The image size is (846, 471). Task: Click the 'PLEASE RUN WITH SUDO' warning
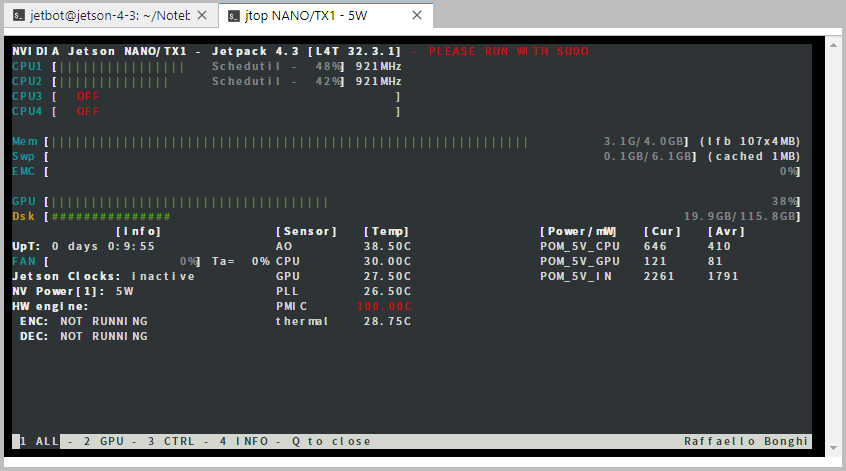tap(508, 51)
